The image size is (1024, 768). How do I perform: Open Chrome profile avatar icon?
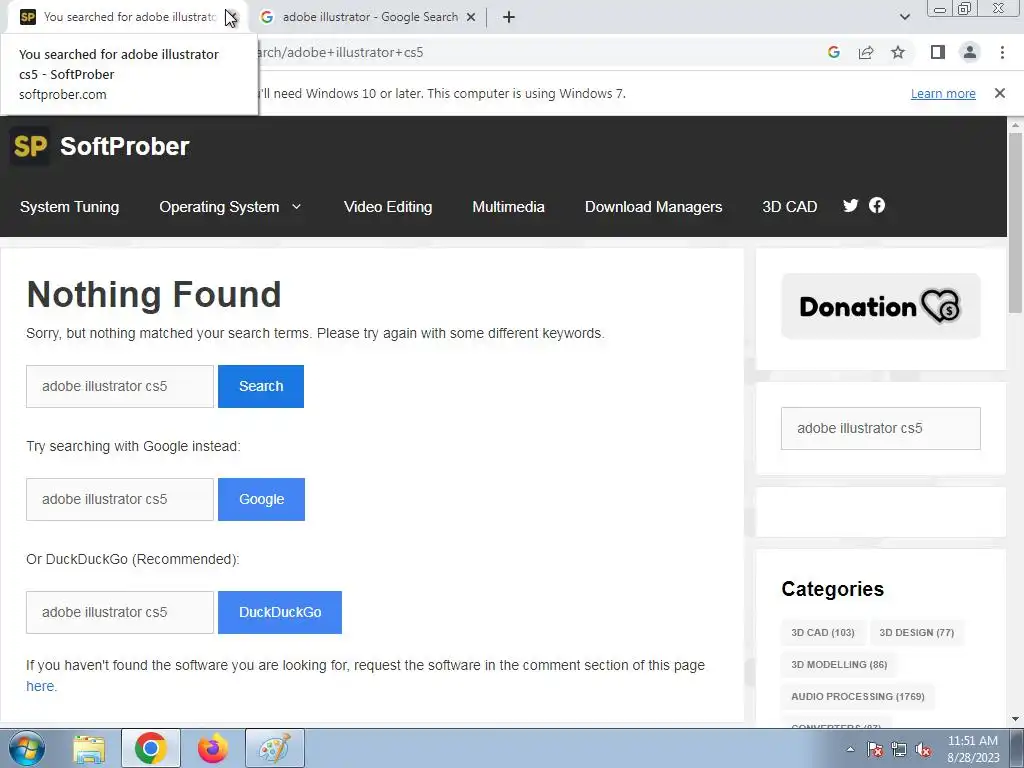click(x=970, y=52)
